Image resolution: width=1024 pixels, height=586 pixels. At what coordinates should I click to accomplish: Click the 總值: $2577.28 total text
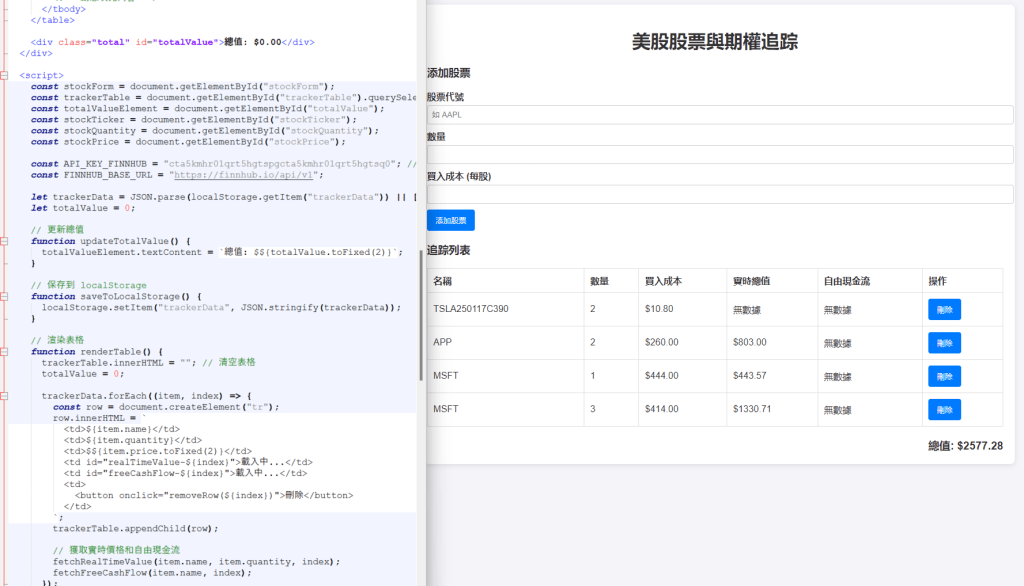[964, 446]
